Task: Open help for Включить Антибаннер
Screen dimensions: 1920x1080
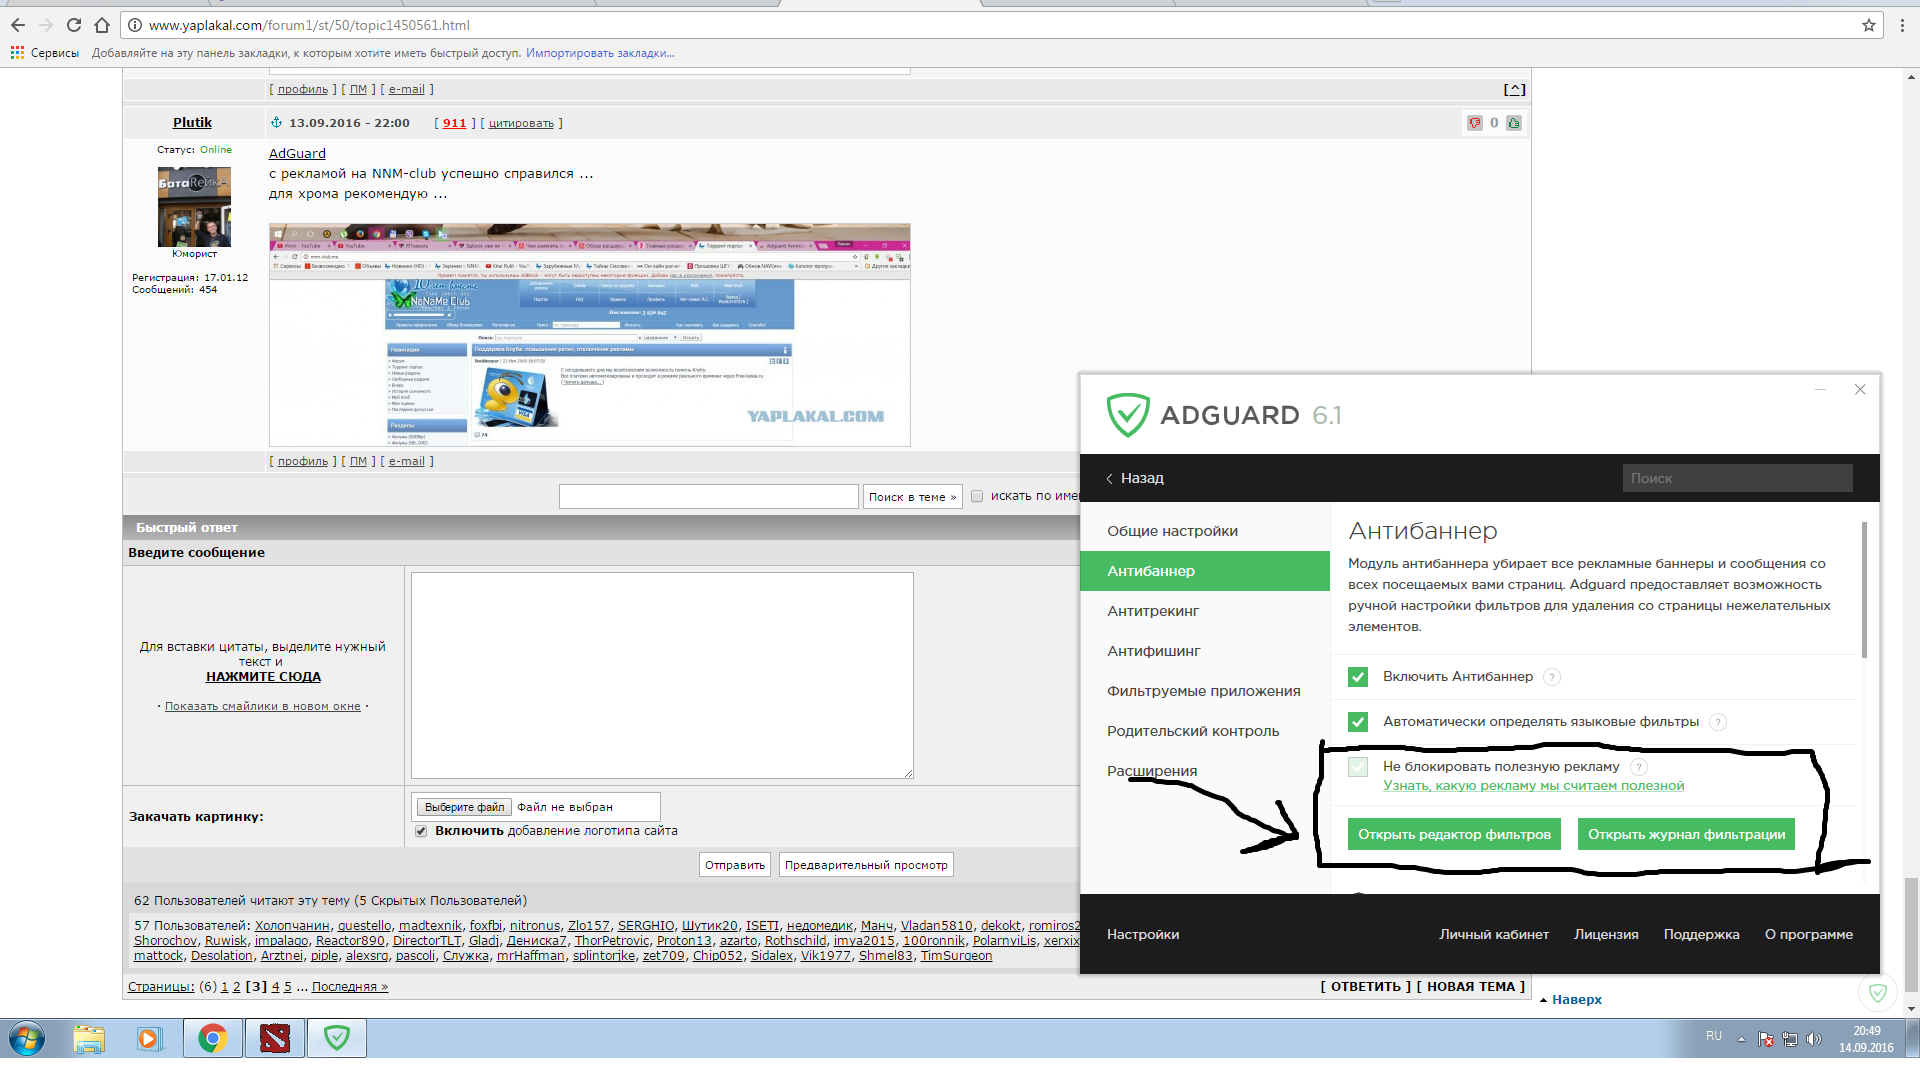Action: point(1552,677)
